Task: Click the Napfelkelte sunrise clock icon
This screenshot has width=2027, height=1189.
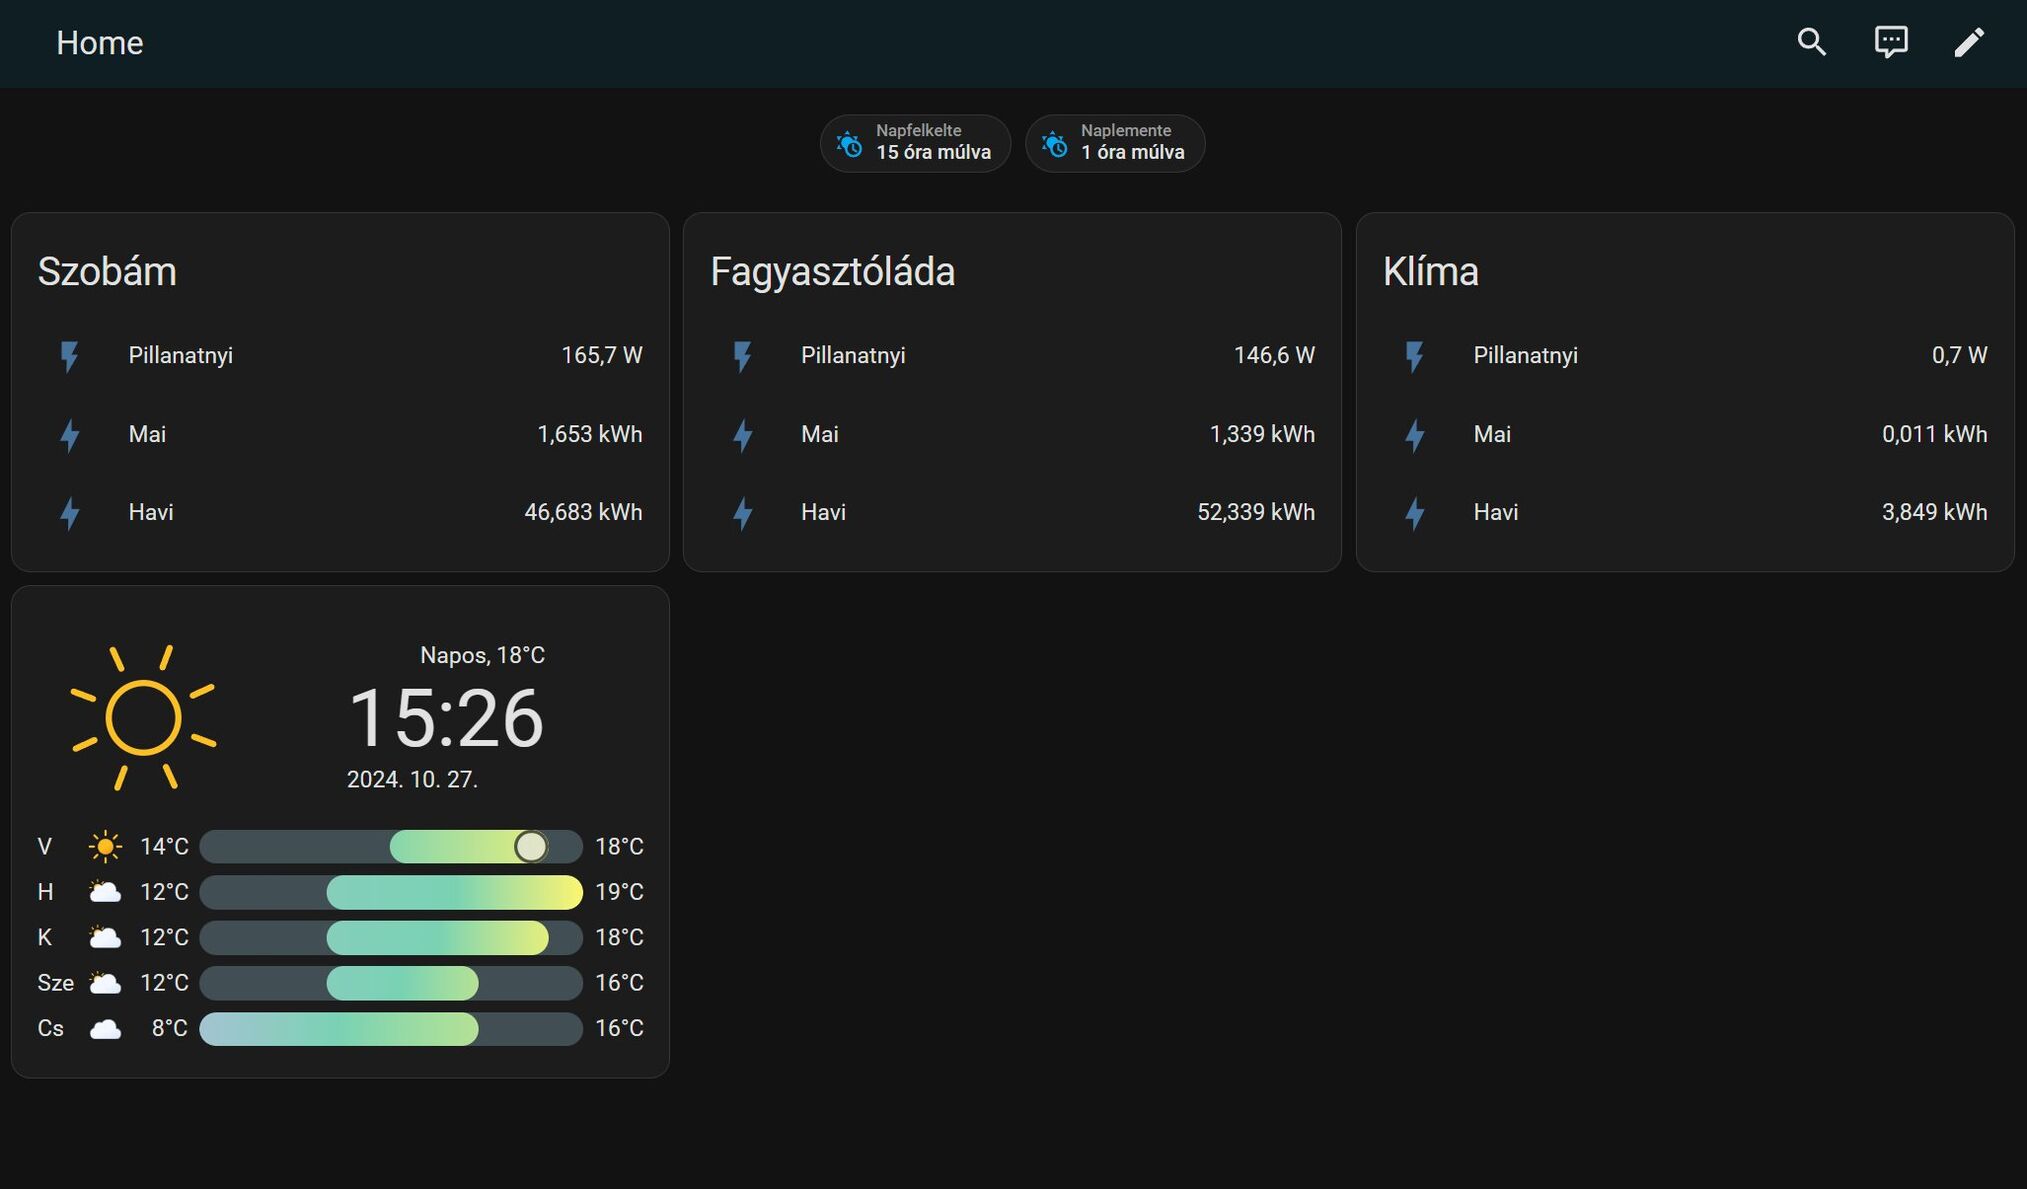Action: point(849,144)
